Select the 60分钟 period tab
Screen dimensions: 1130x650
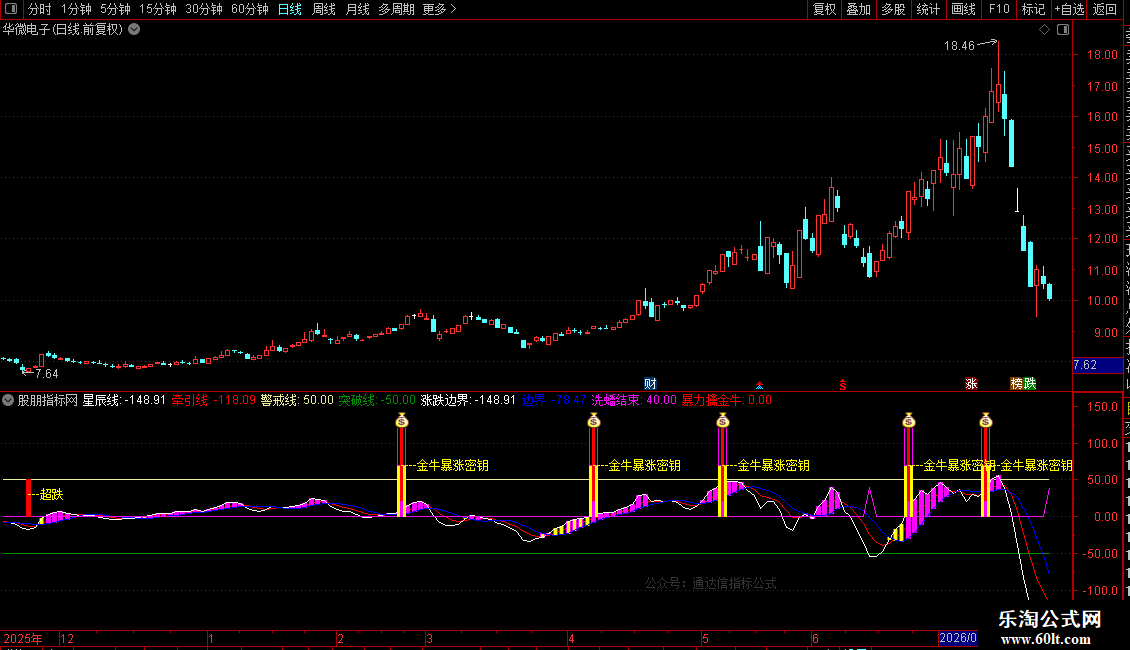click(249, 9)
